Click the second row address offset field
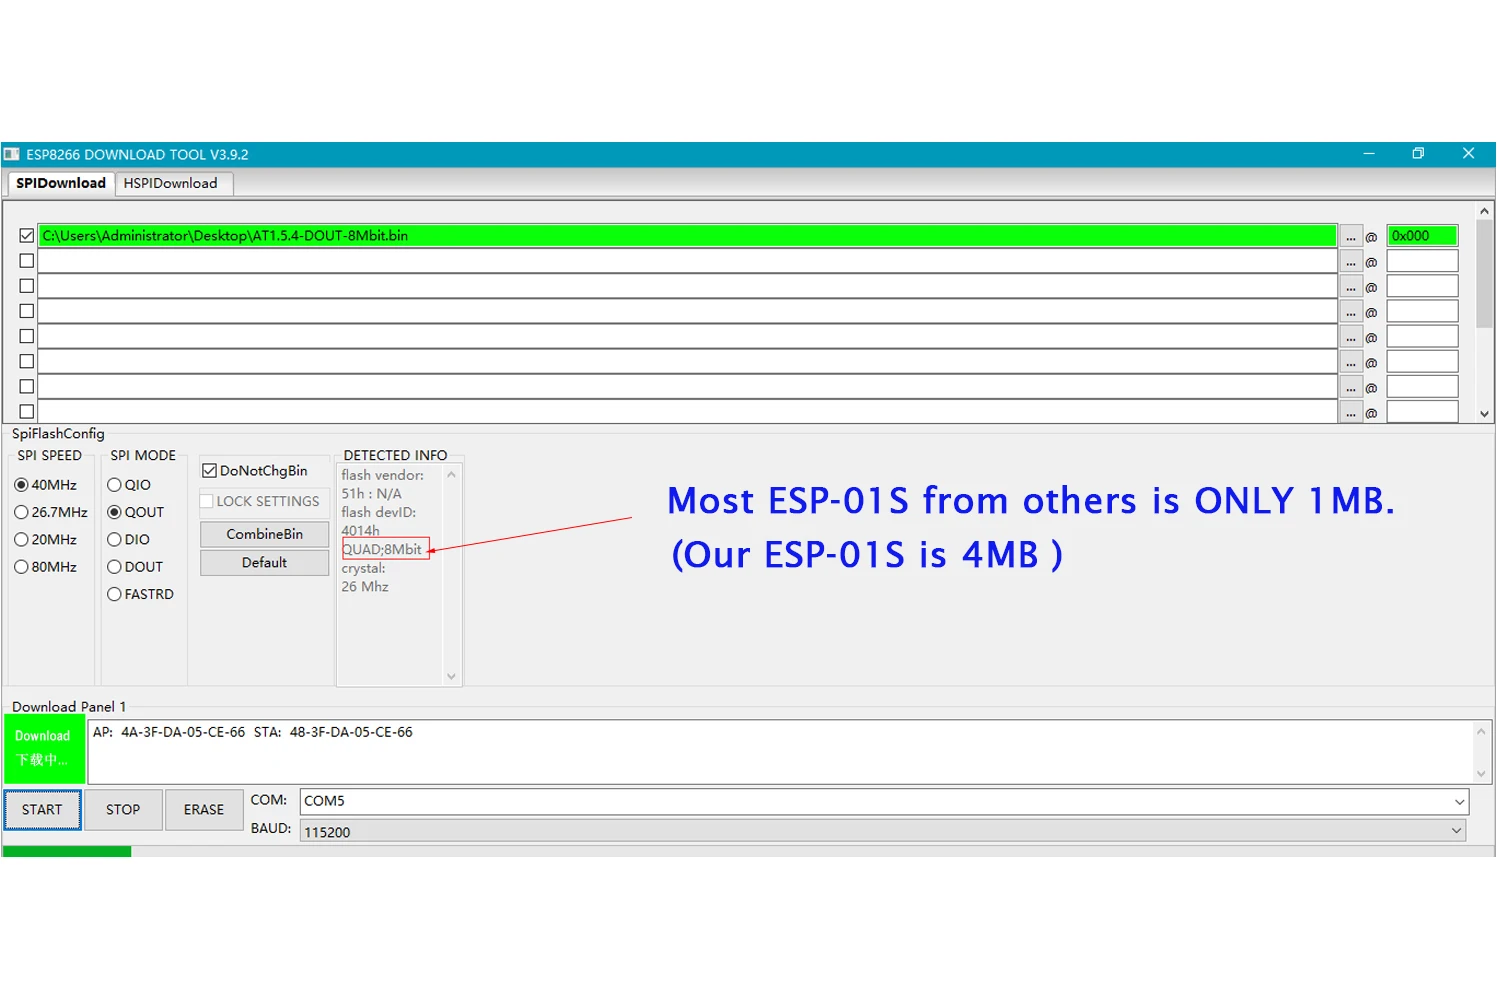 tap(1422, 261)
